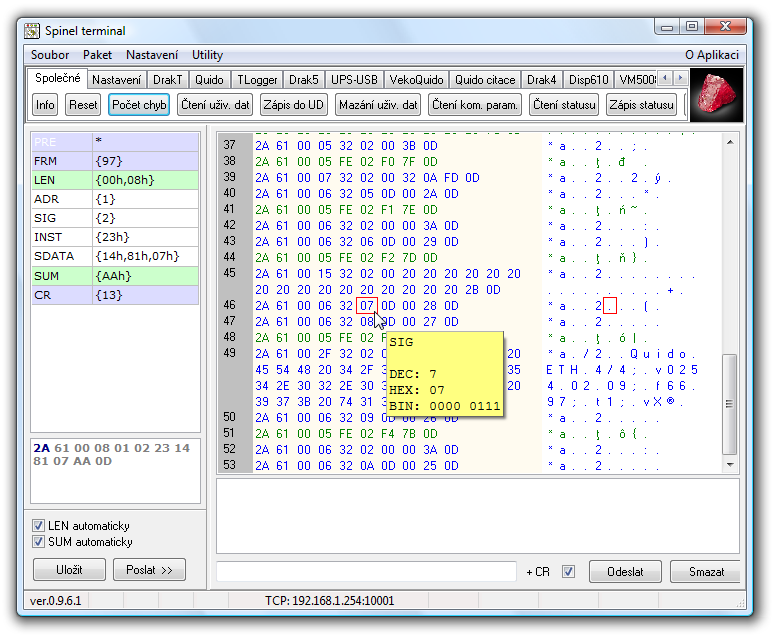Click log line number 45
The width and height of the screenshot is (776, 639).
coord(229,273)
